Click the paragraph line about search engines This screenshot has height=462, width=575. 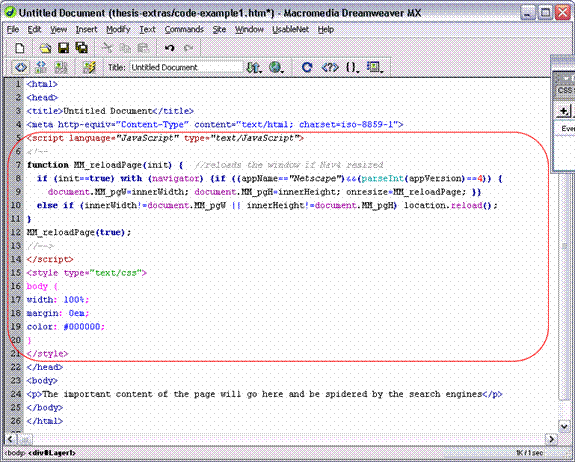[264, 394]
